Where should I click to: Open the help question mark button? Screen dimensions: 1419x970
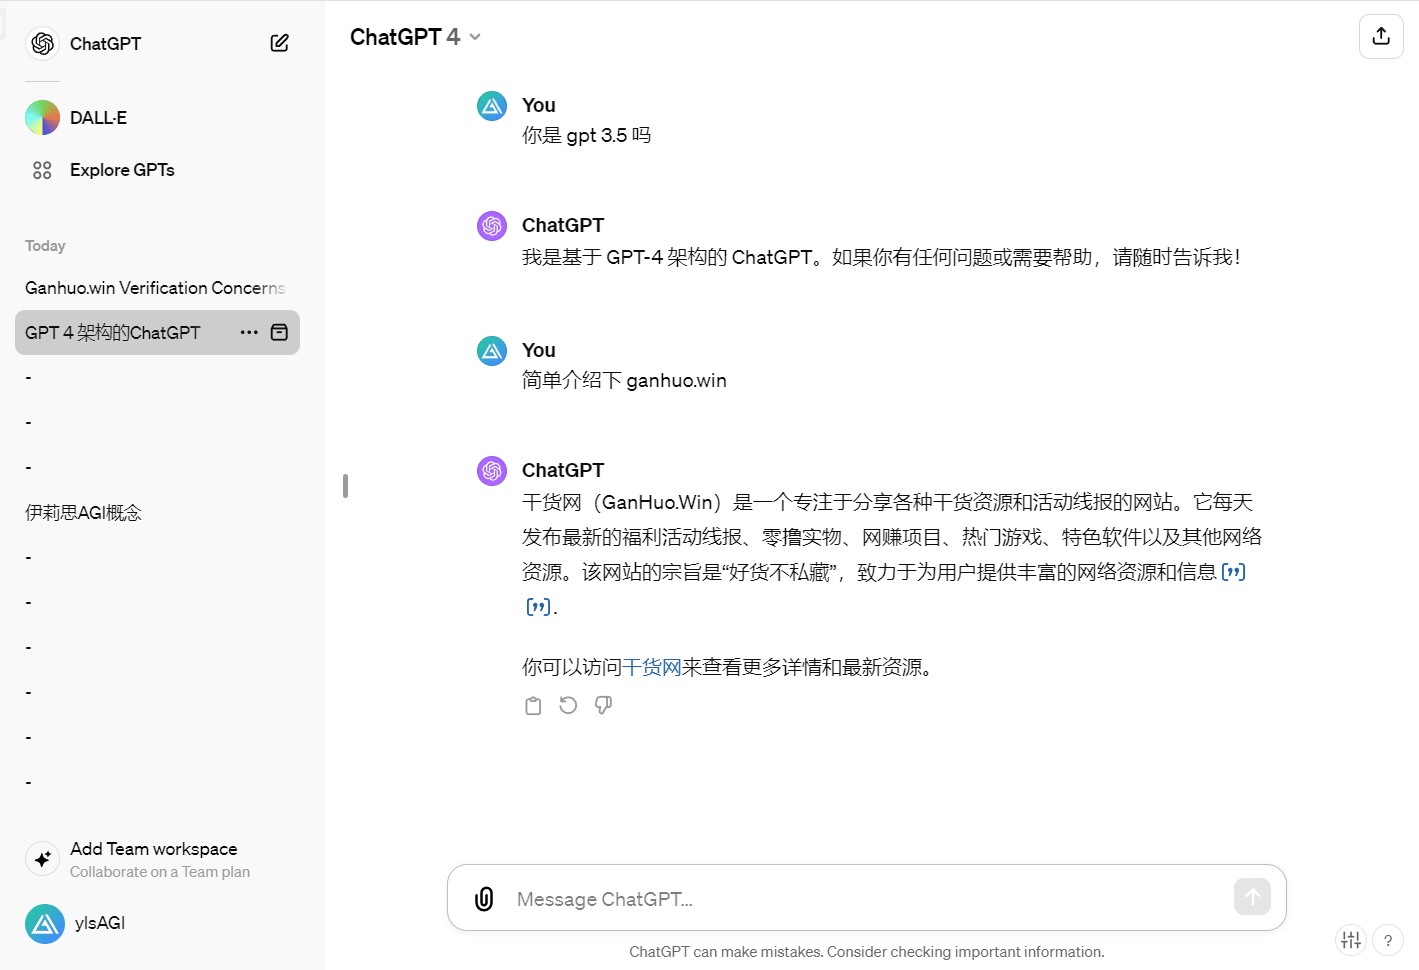(x=1388, y=940)
